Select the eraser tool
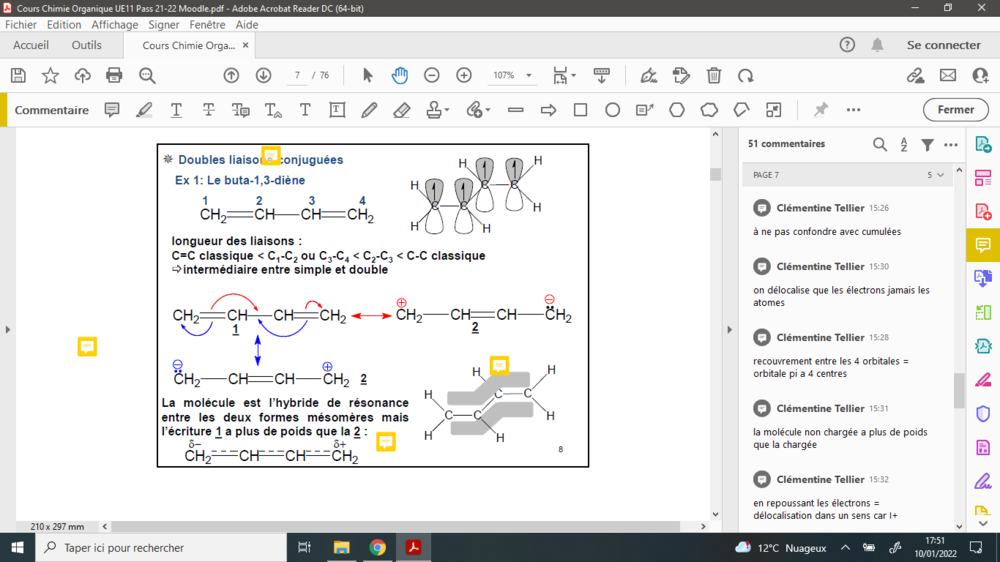Image resolution: width=1000 pixels, height=562 pixels. click(x=402, y=110)
